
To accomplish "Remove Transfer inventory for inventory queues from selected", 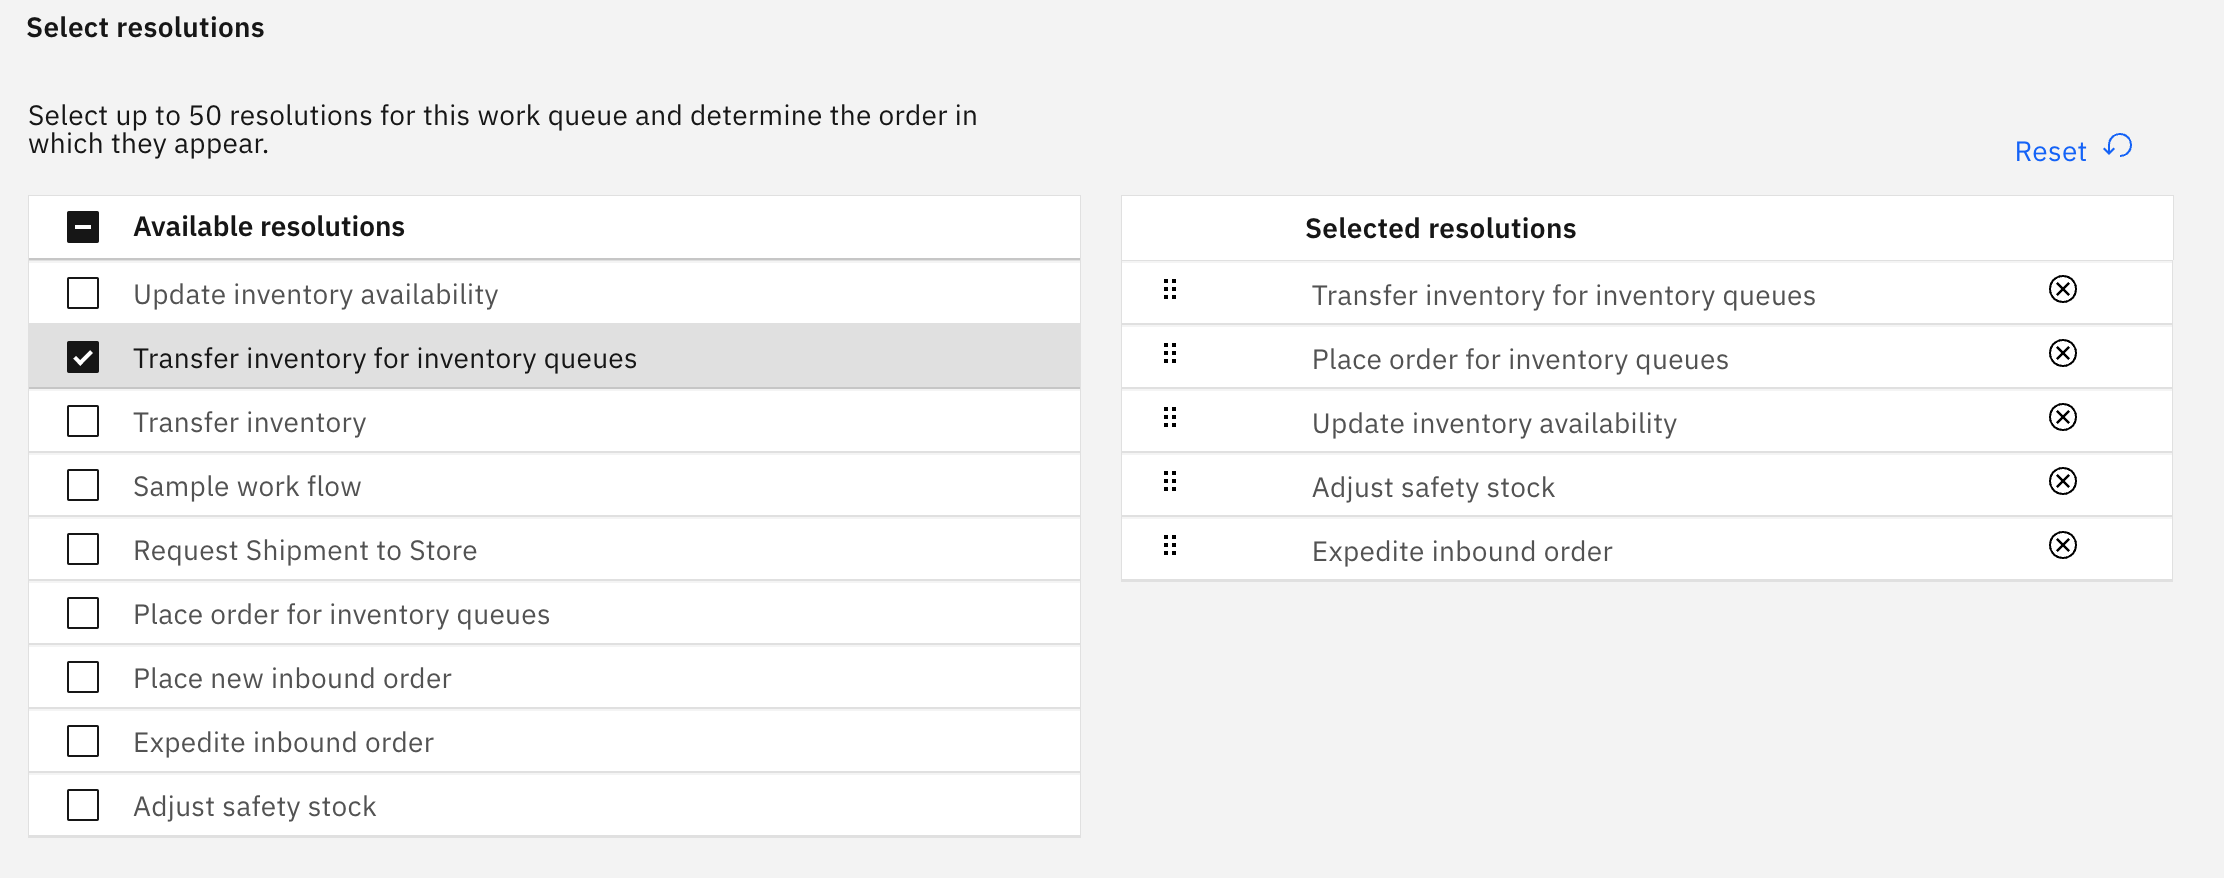I will (x=2062, y=290).
